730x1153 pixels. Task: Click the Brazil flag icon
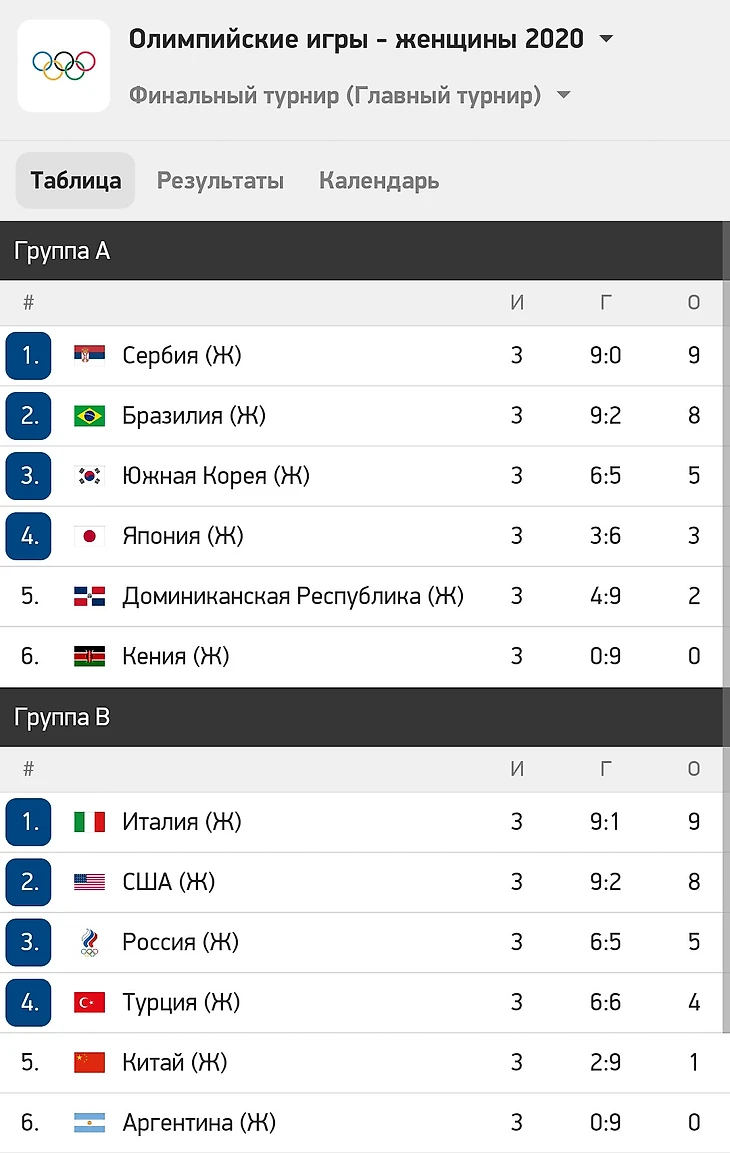coord(89,416)
